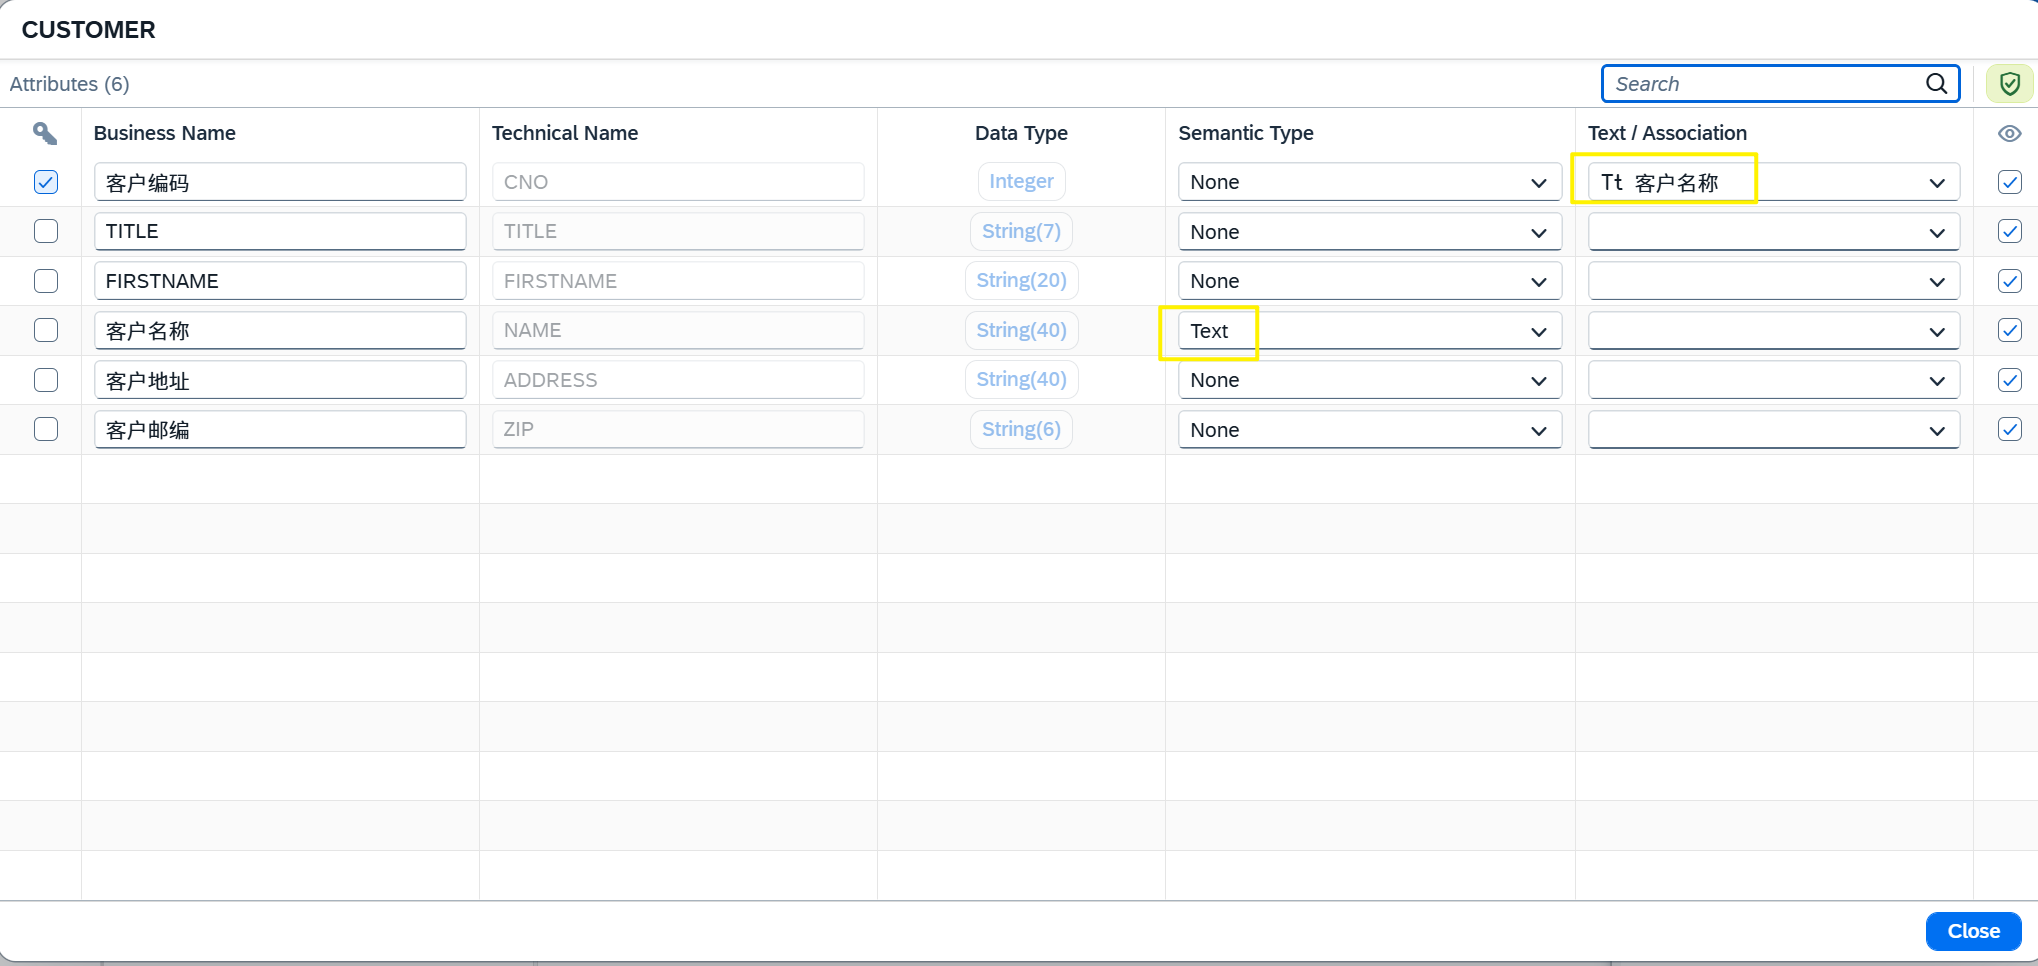Click the eye visibility column header icon
Screen dimensions: 2038x966
click(2009, 133)
